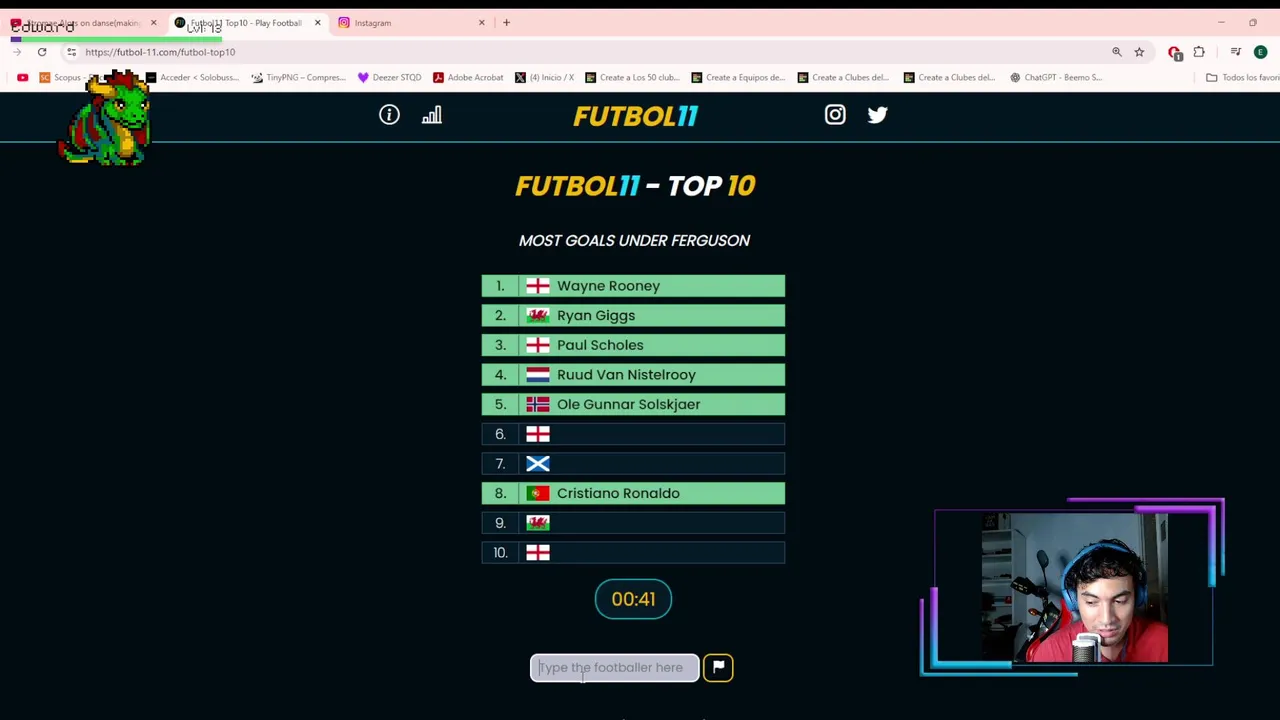Open the TinyPNG bookmark
1280x720 pixels.
298,77
